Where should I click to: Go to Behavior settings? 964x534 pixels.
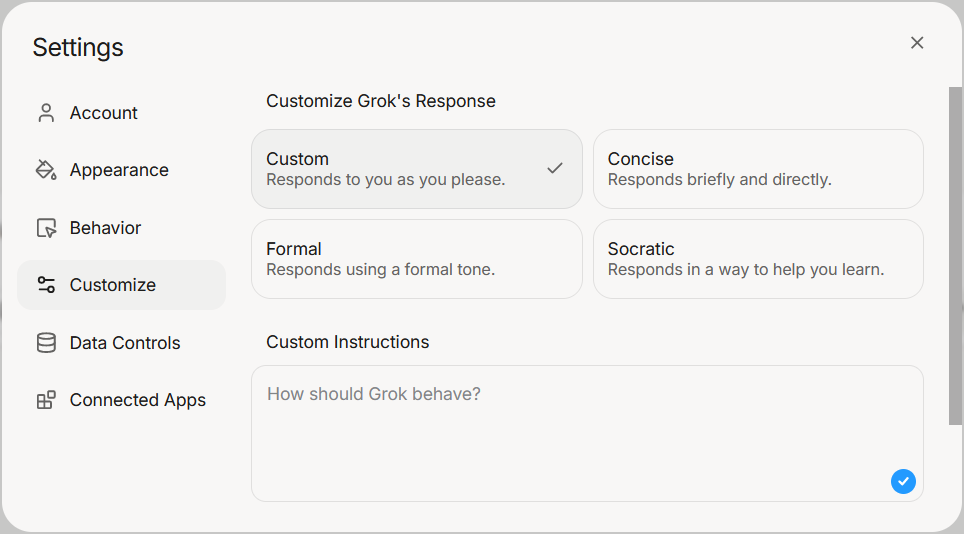106,228
